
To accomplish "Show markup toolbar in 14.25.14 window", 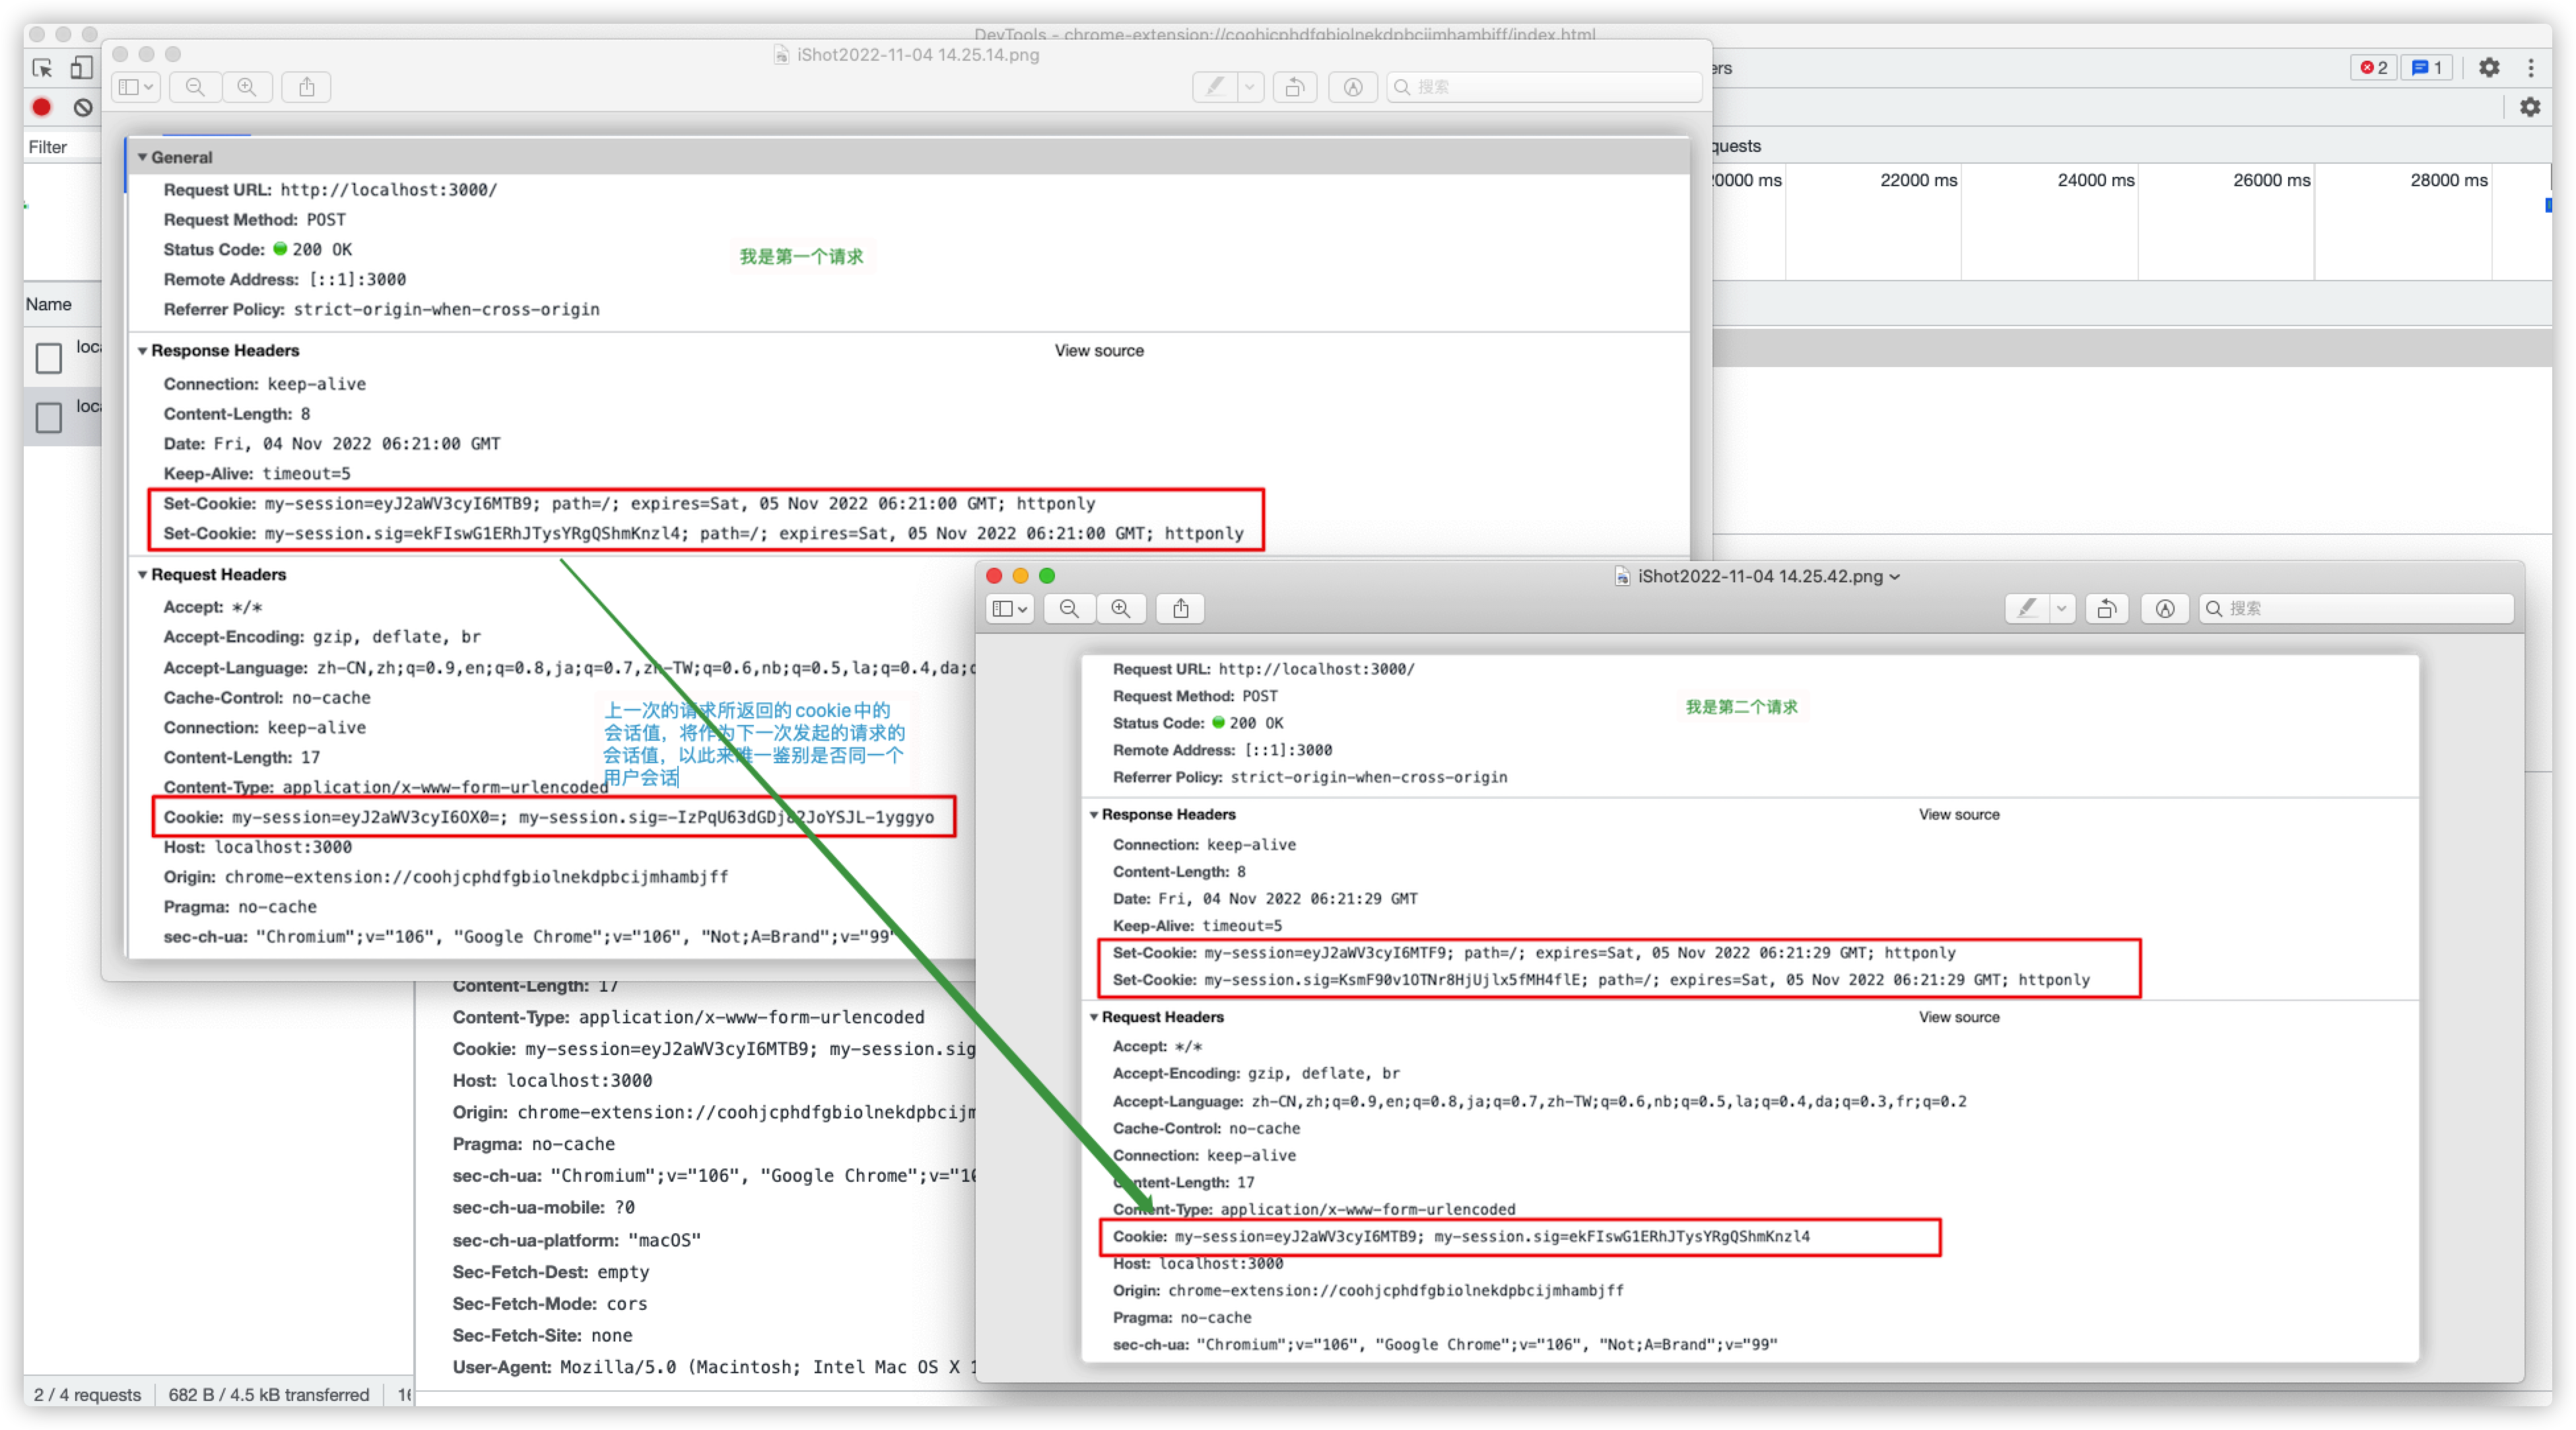I will (1353, 87).
